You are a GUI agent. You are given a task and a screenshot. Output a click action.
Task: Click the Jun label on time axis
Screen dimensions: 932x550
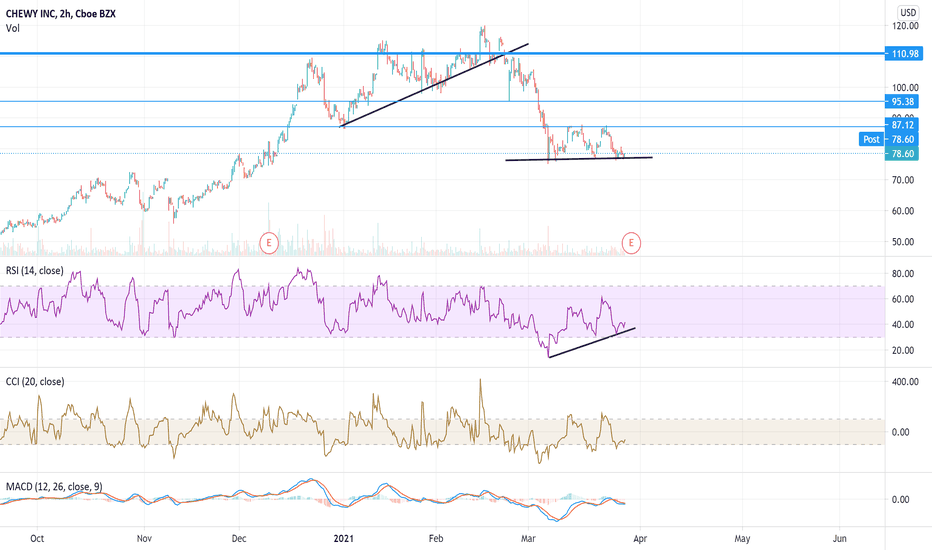(839, 539)
